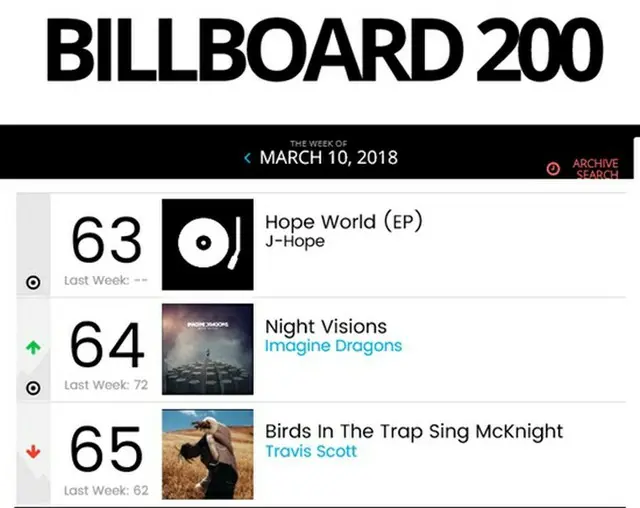640x508 pixels.
Task: Open the Night Visions album cover
Action: coord(208,349)
